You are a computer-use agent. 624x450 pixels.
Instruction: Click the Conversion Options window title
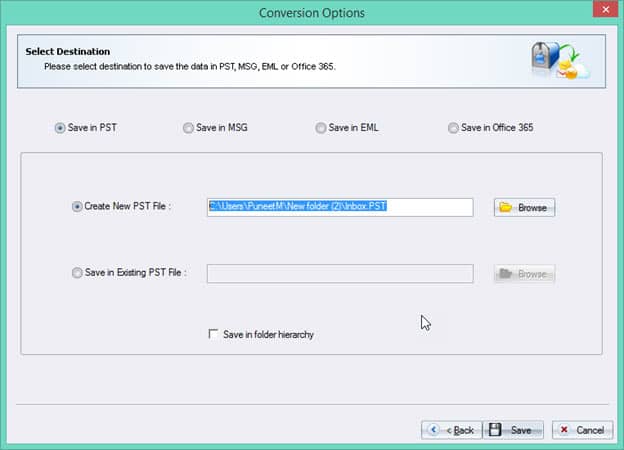point(312,13)
